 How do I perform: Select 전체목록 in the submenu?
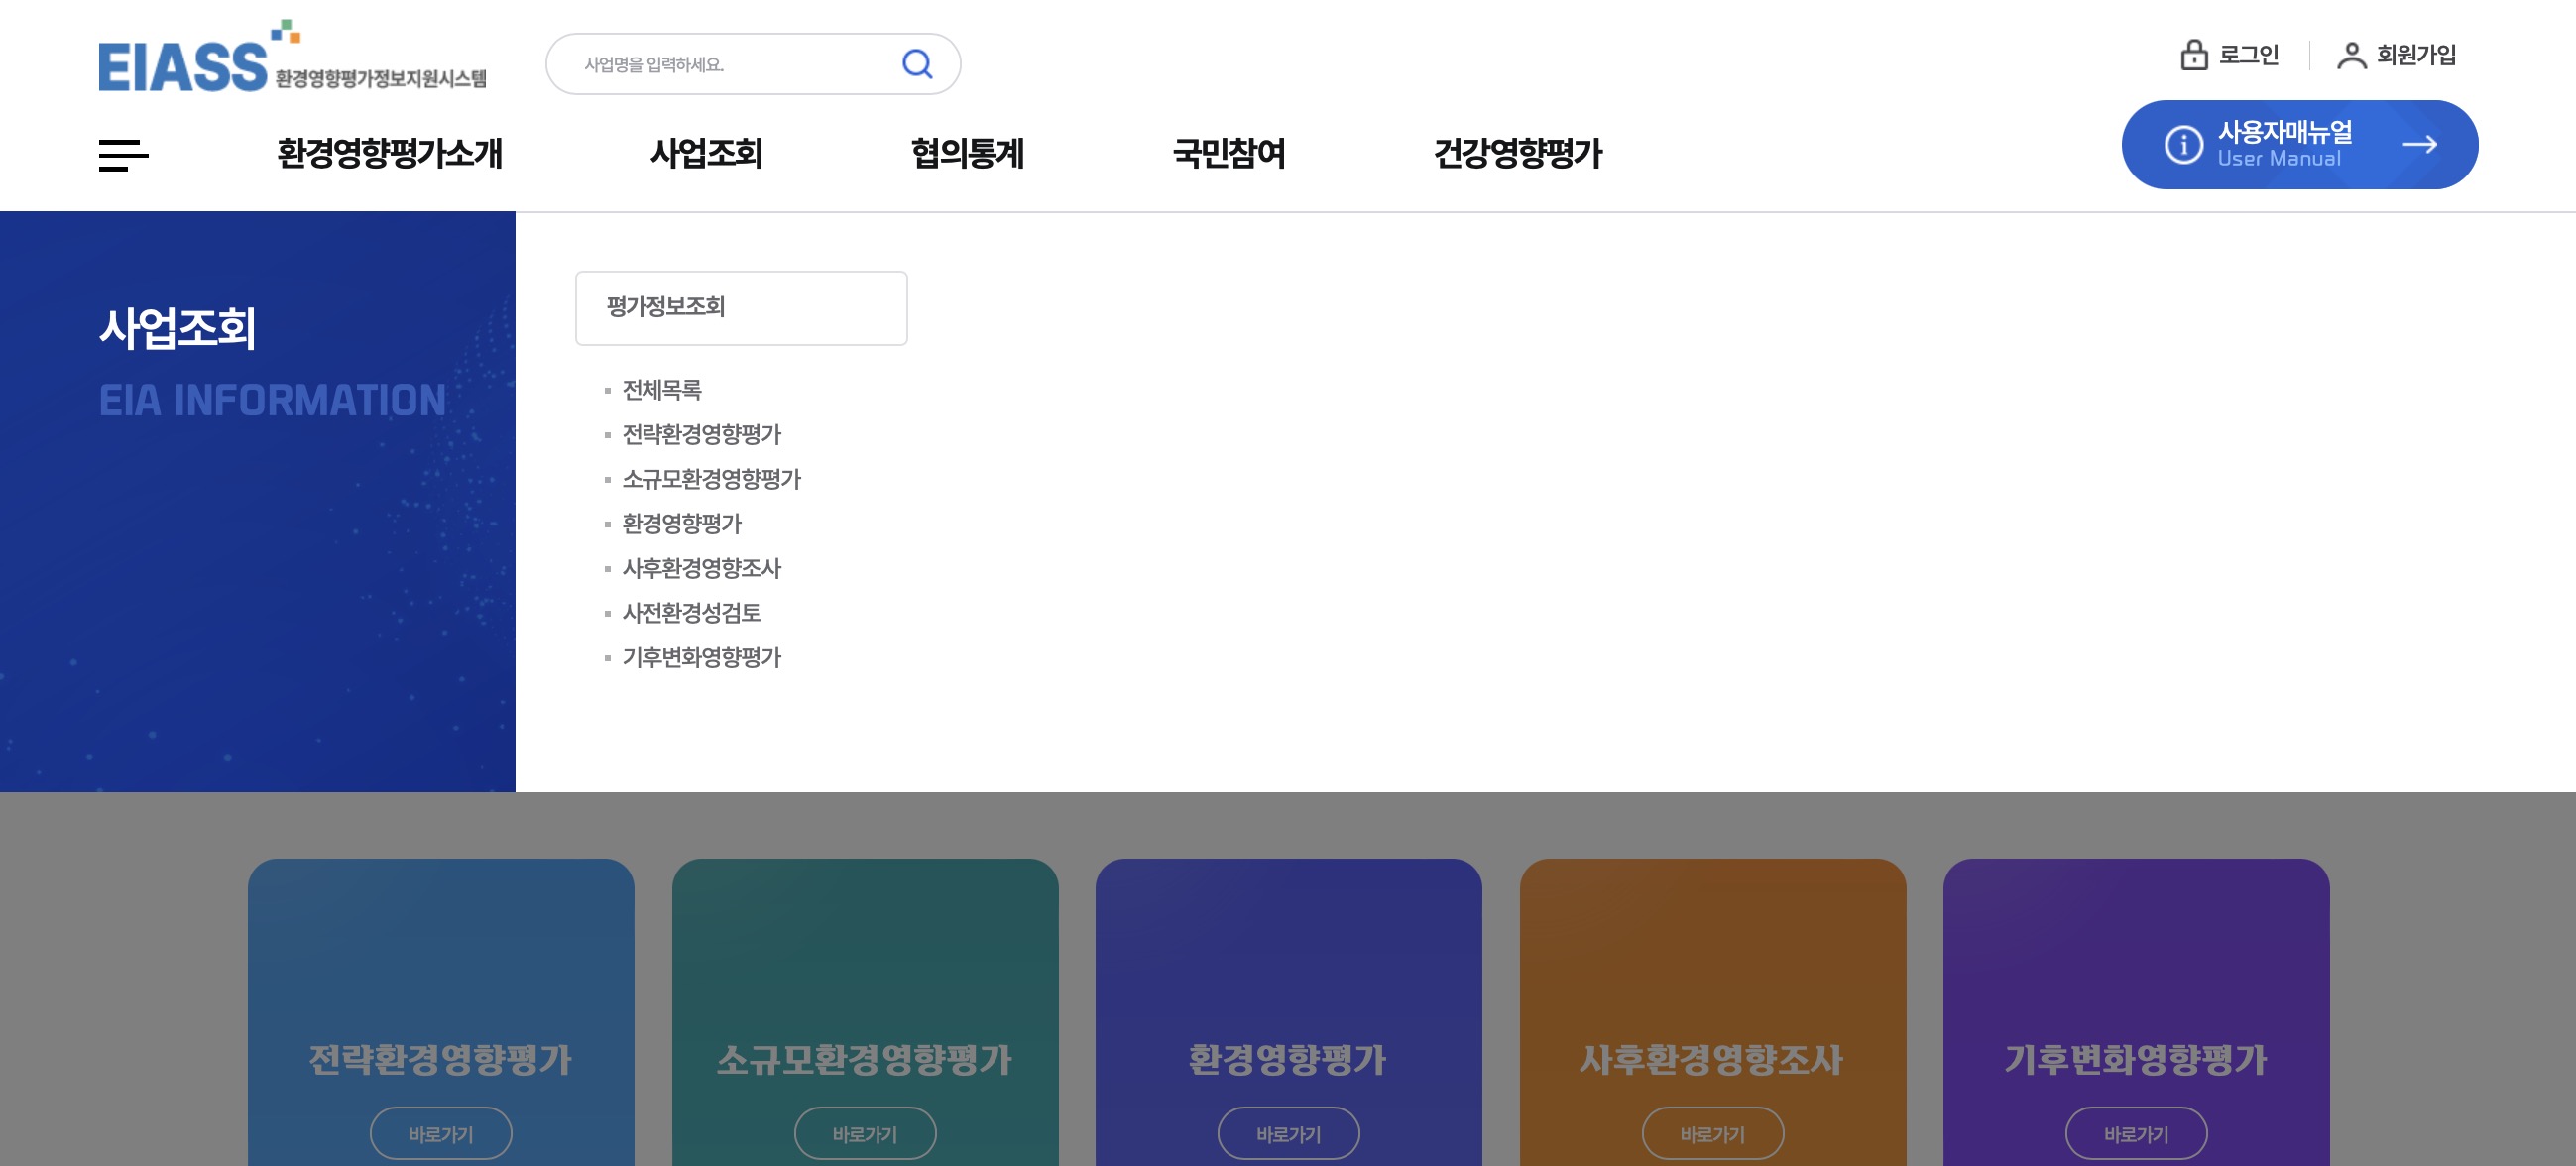(x=661, y=390)
